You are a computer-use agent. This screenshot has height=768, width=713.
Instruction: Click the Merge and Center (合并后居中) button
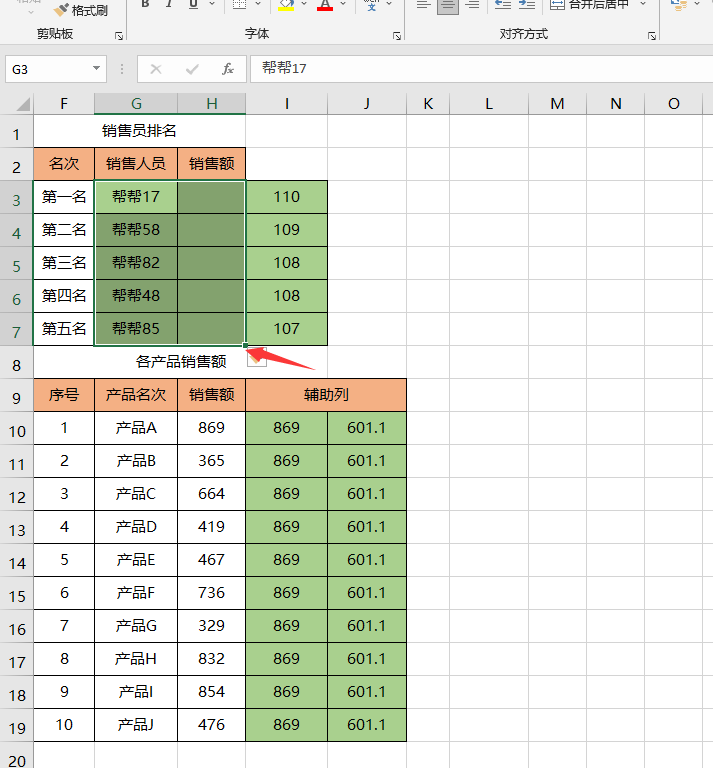pyautogui.click(x=590, y=5)
